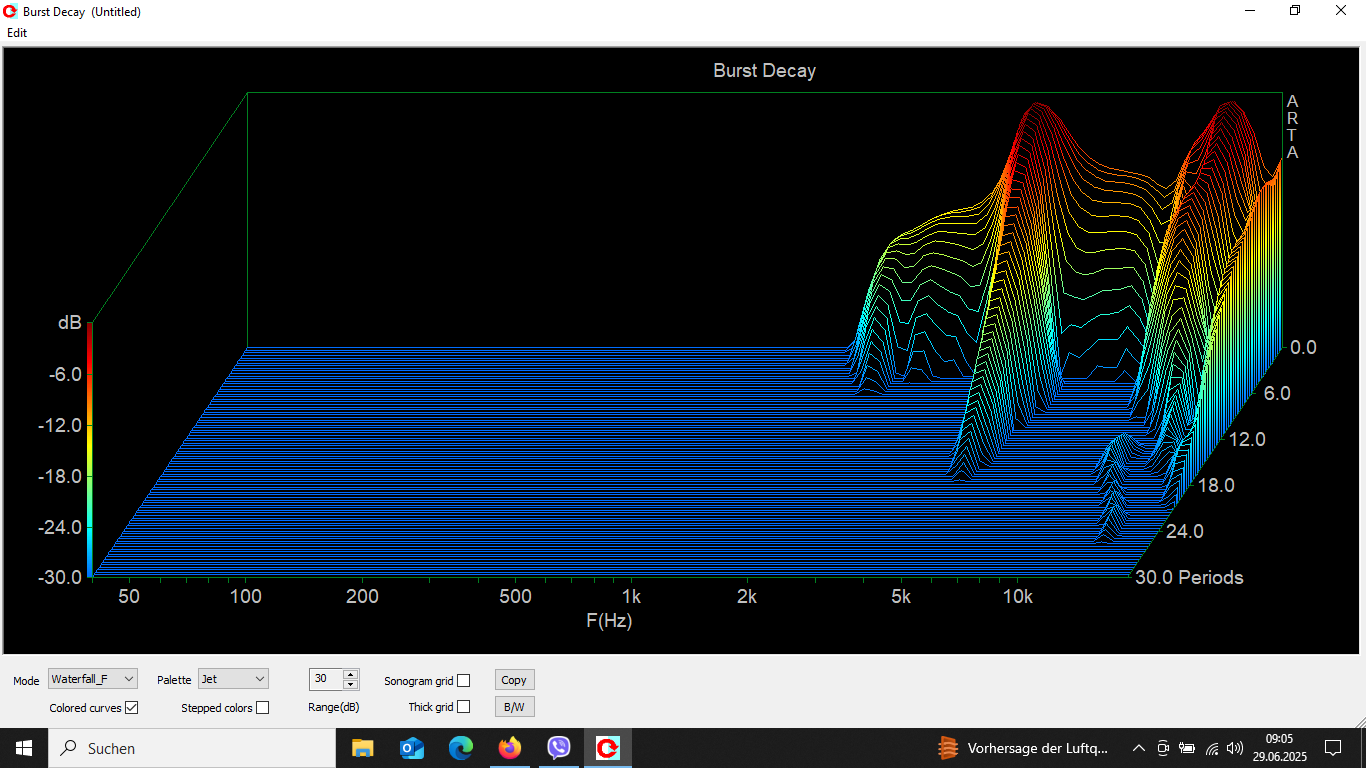Click the Meet Now camera tray icon
Viewport: 1366px width, 768px height.
(x=1163, y=748)
